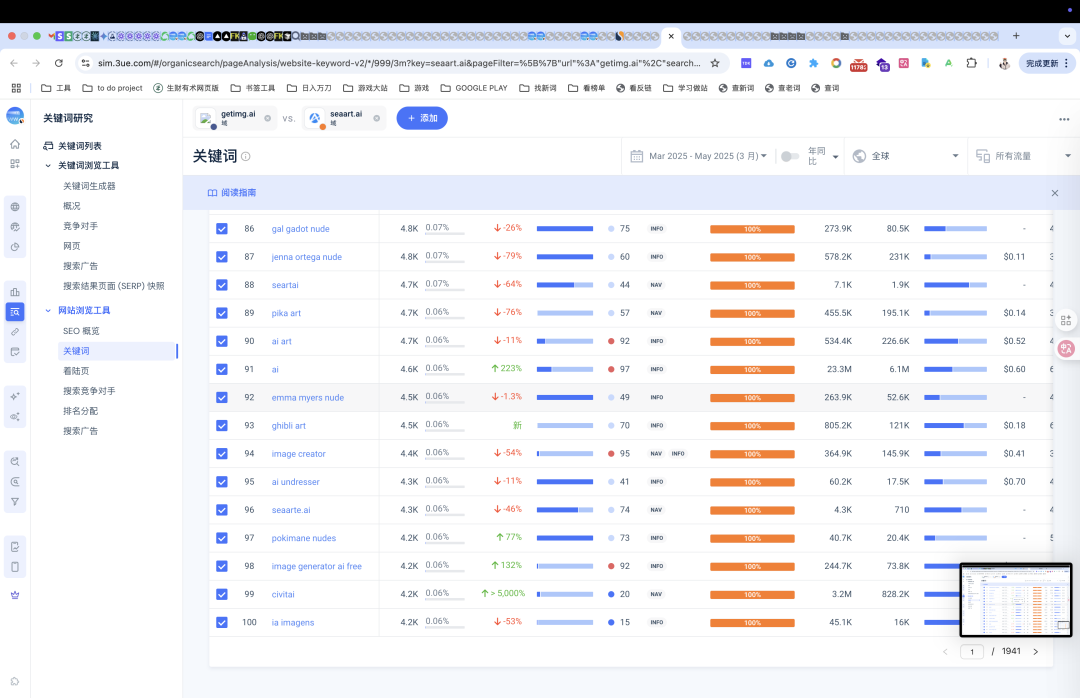Remove getimg.ai from comparison
This screenshot has width=1080, height=698.
pos(267,119)
